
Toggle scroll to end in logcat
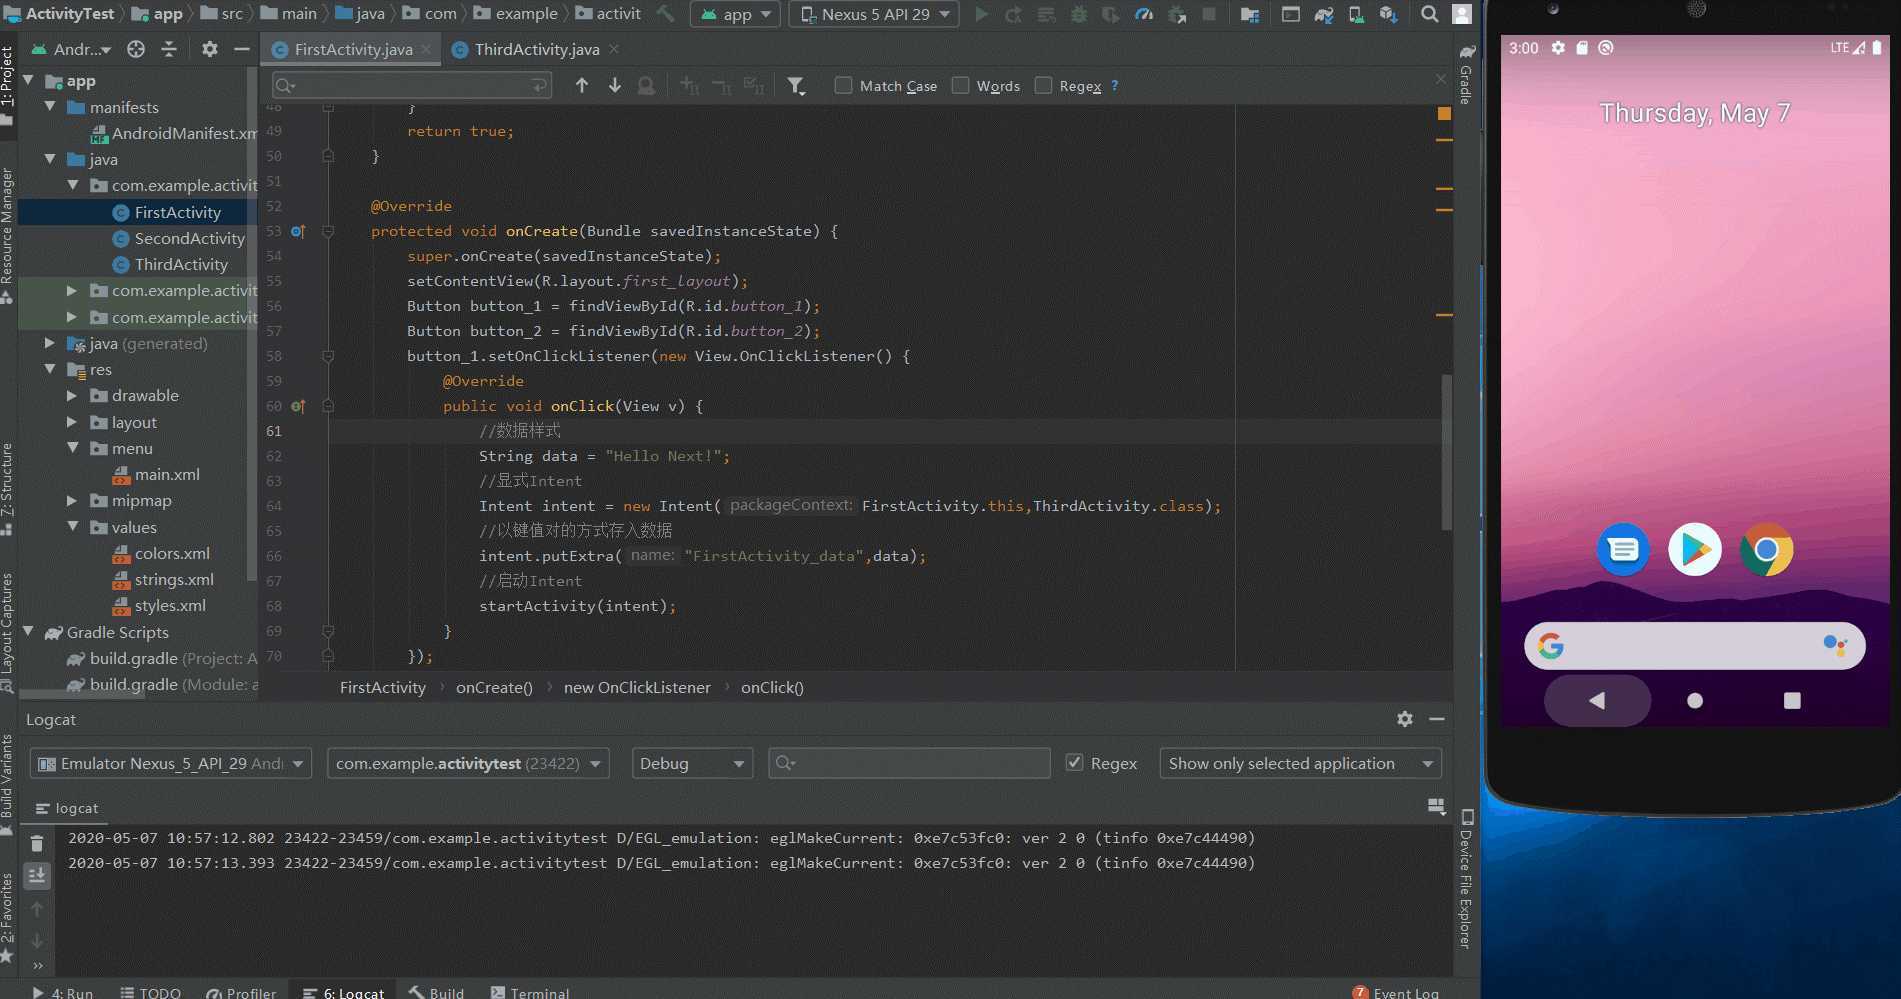coord(37,876)
